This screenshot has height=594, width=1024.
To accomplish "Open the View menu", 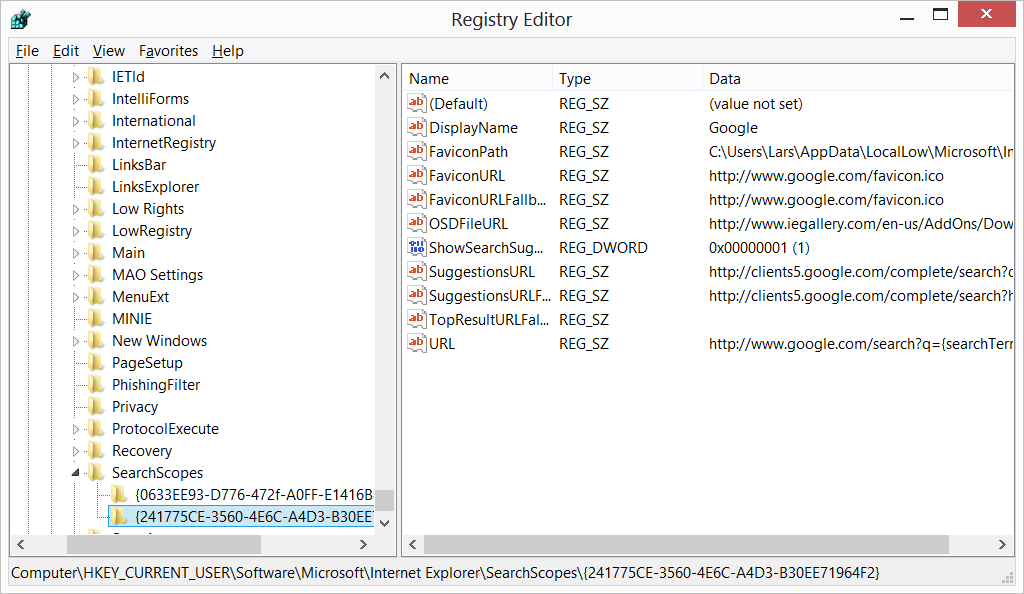I will (108, 50).
